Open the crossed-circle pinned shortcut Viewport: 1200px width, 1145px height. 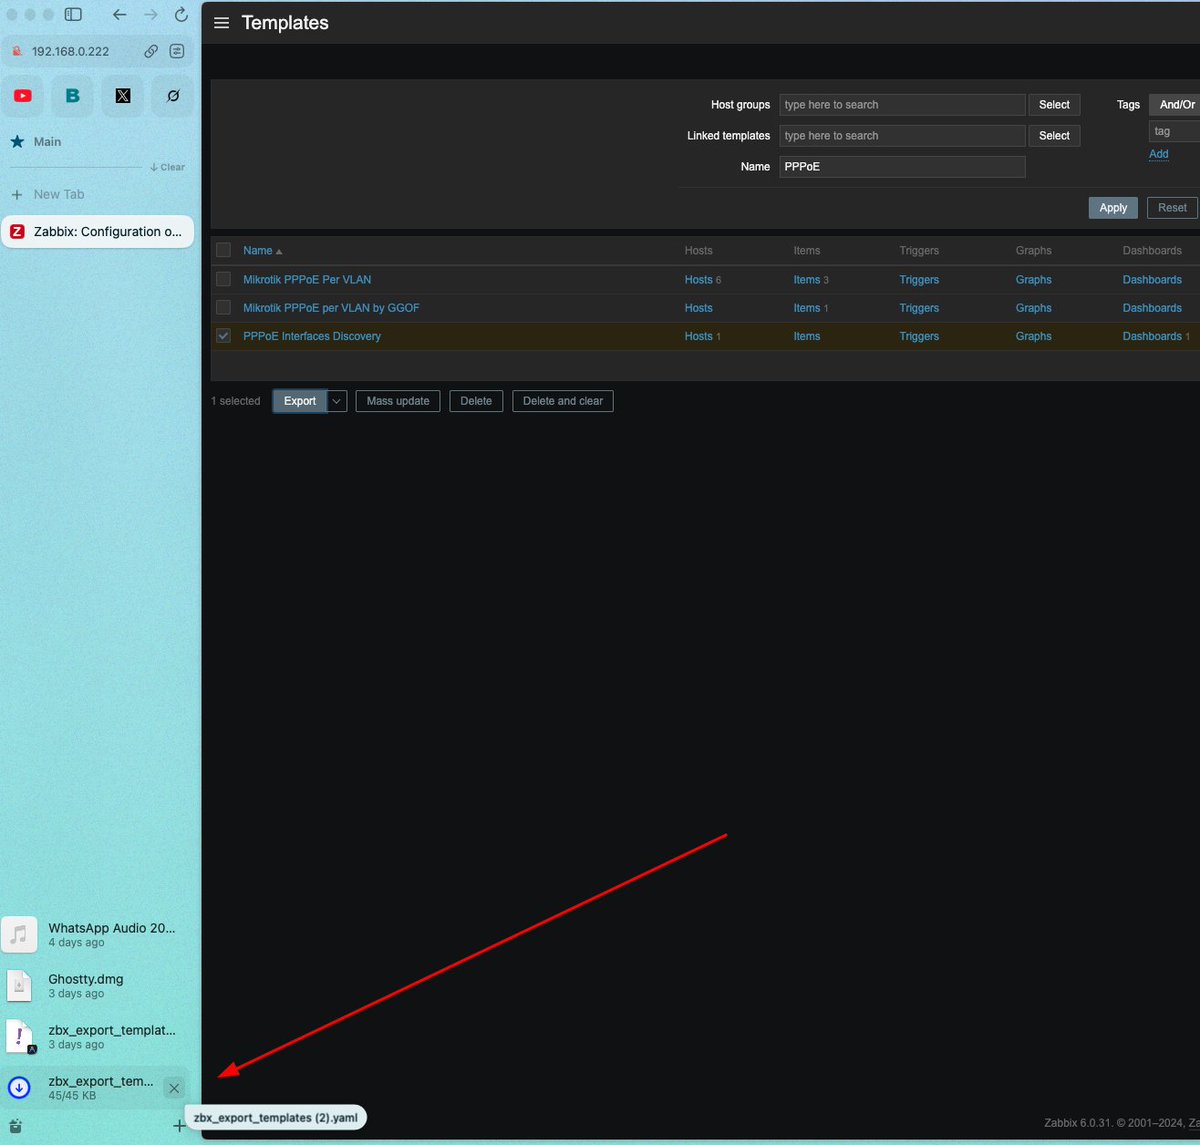[x=173, y=96]
